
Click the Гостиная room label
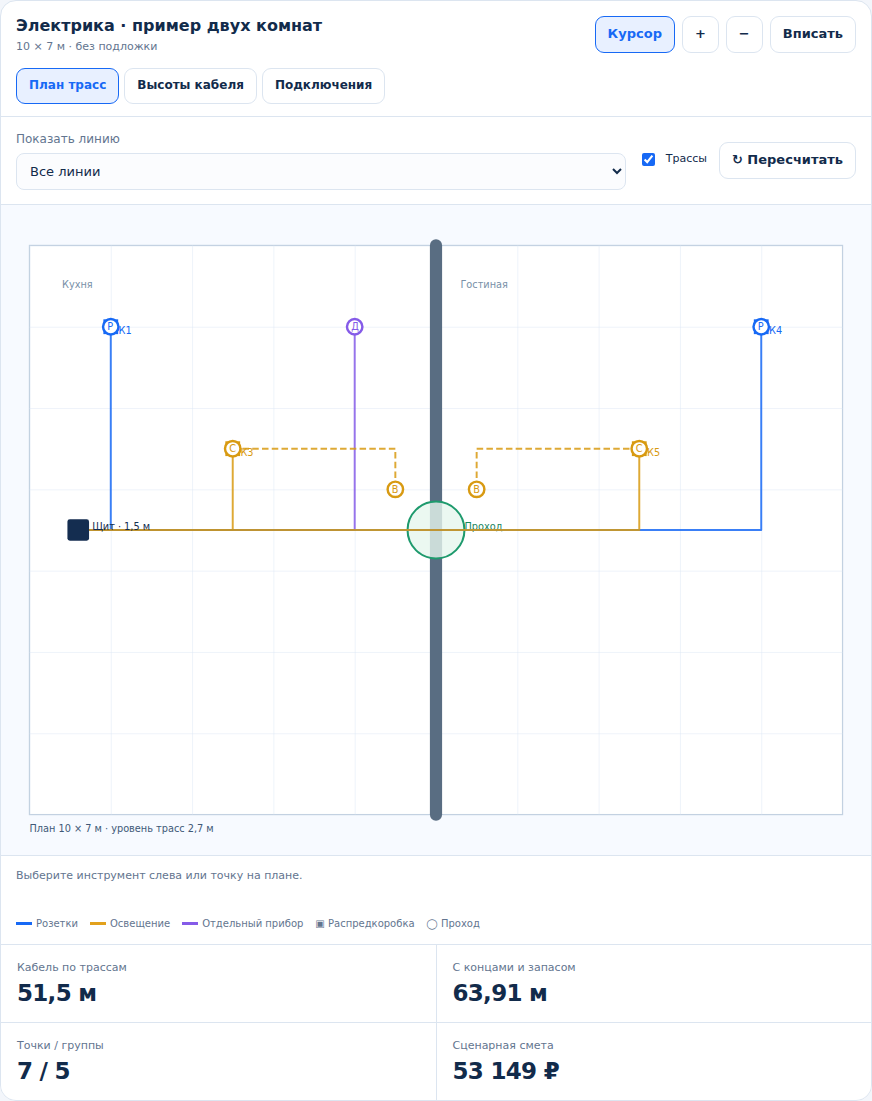coord(484,284)
